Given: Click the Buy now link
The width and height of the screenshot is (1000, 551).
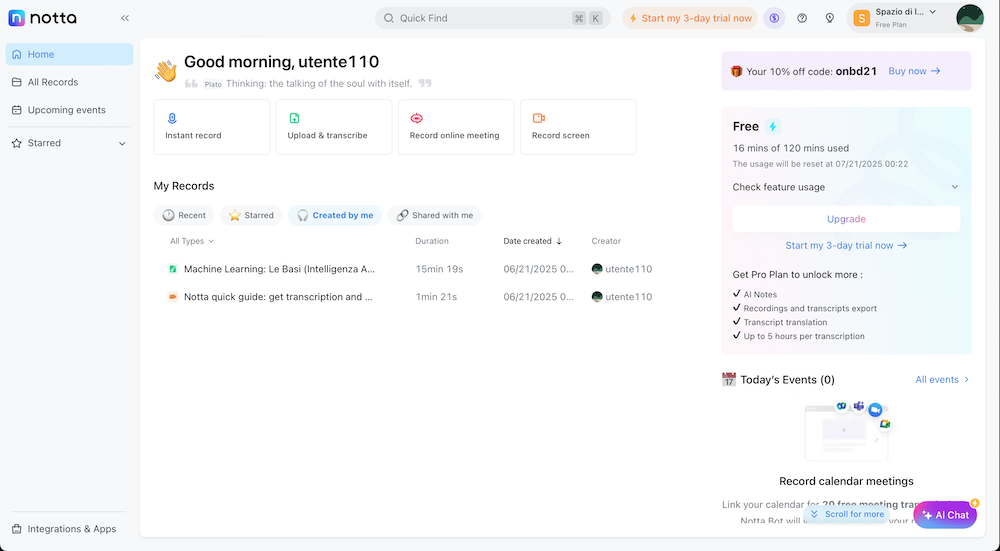Looking at the screenshot, I should tap(914, 71).
